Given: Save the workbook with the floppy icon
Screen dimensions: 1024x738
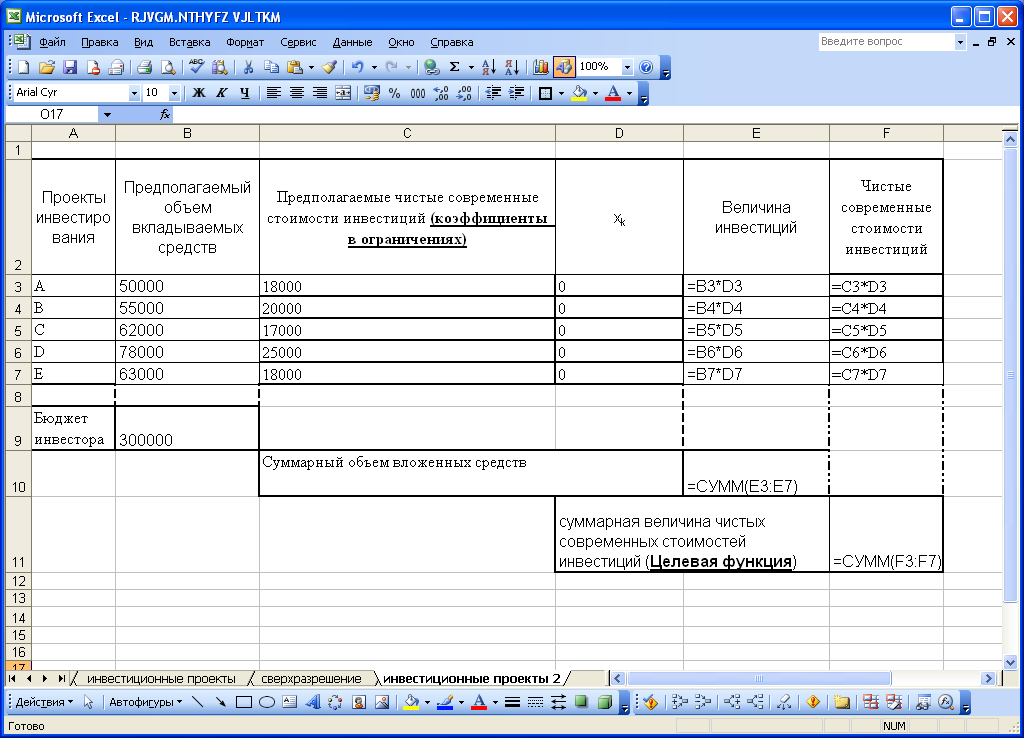Looking at the screenshot, I should pos(70,67).
